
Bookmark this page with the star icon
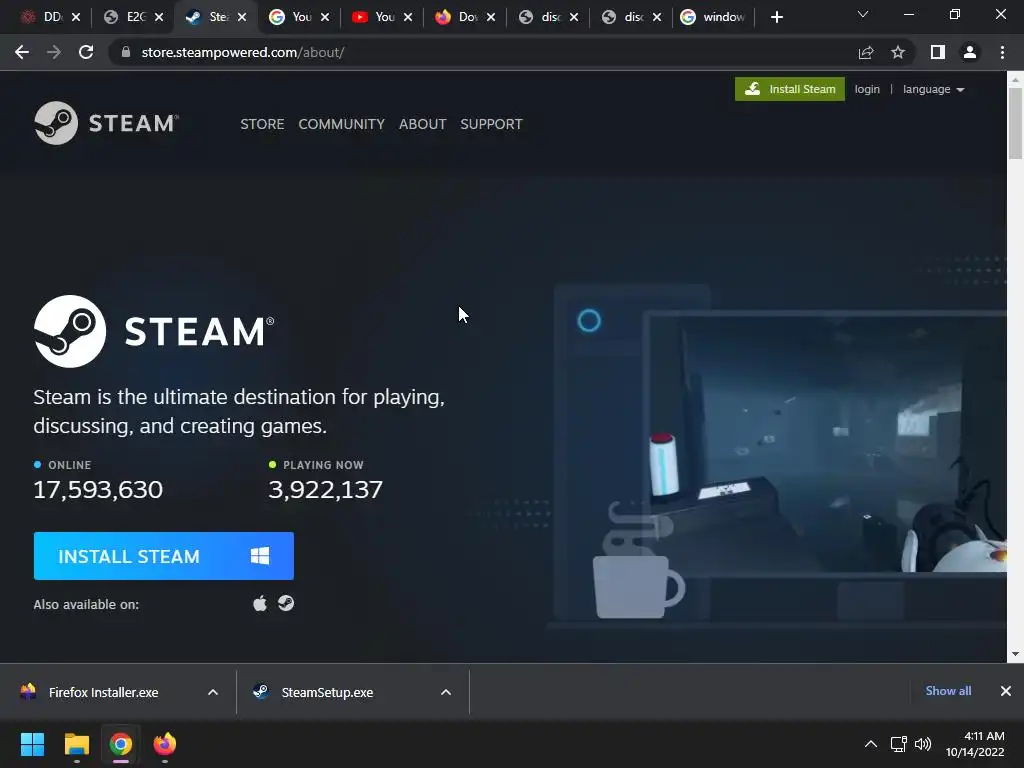pyautogui.click(x=898, y=52)
